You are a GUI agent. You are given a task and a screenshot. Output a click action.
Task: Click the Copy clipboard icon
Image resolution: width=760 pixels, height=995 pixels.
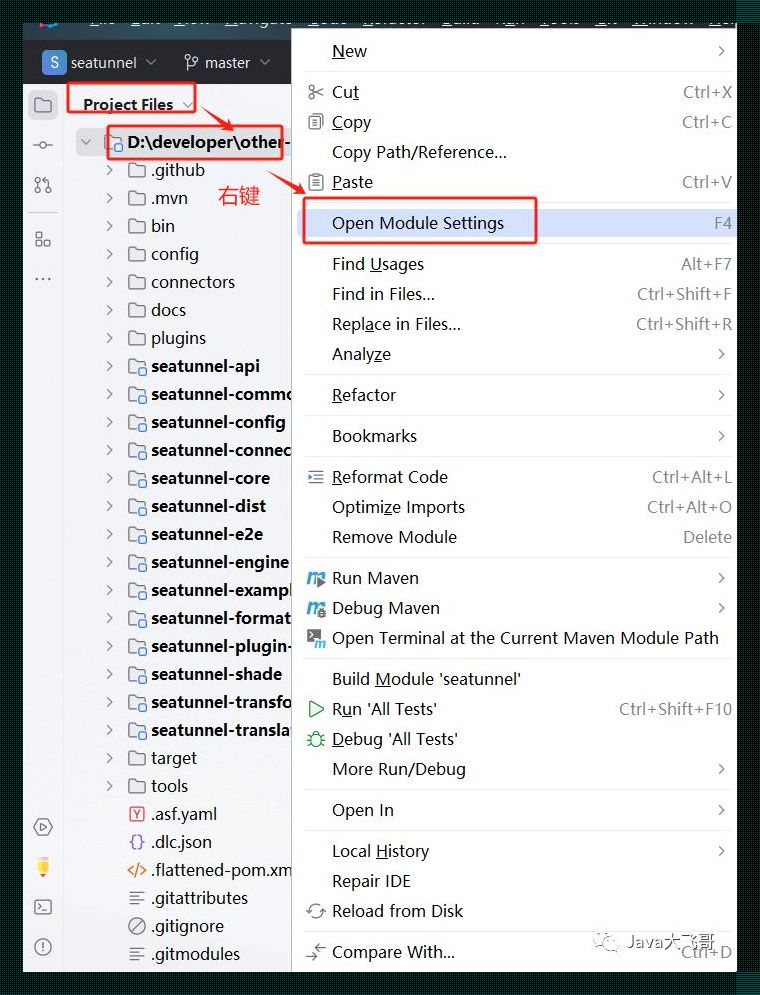click(315, 122)
